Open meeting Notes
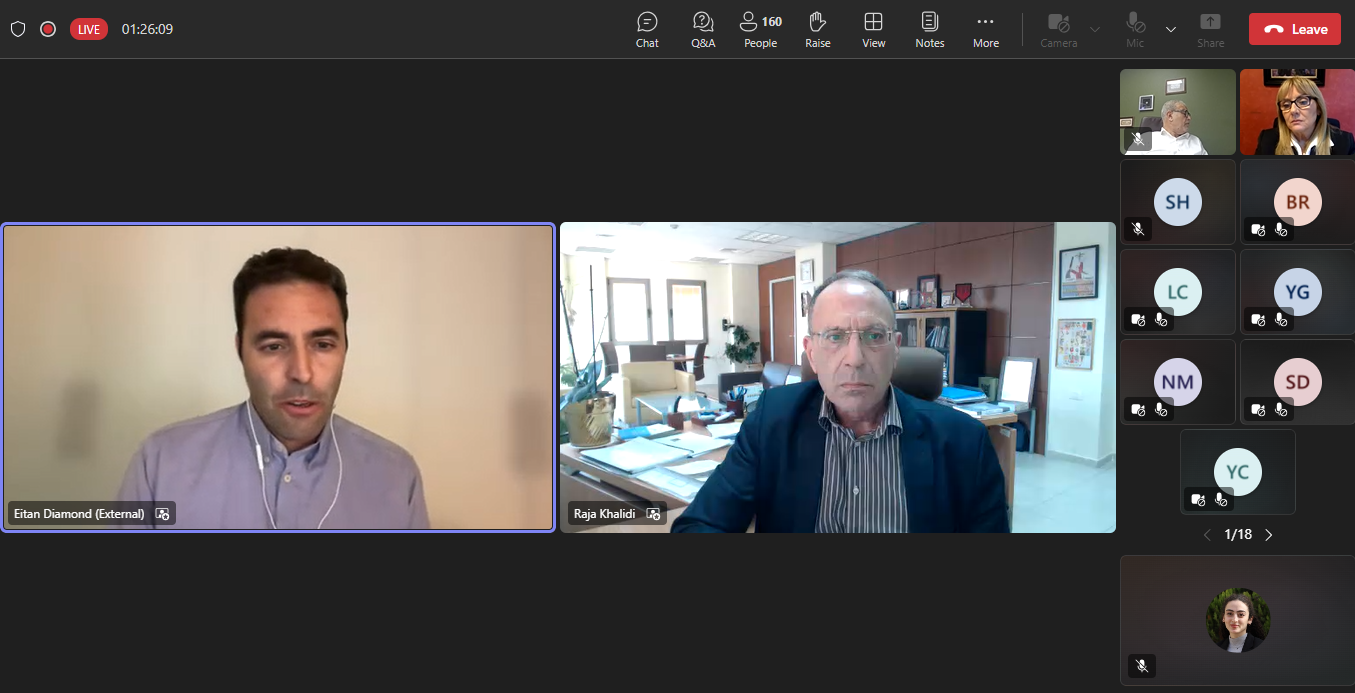 point(929,29)
